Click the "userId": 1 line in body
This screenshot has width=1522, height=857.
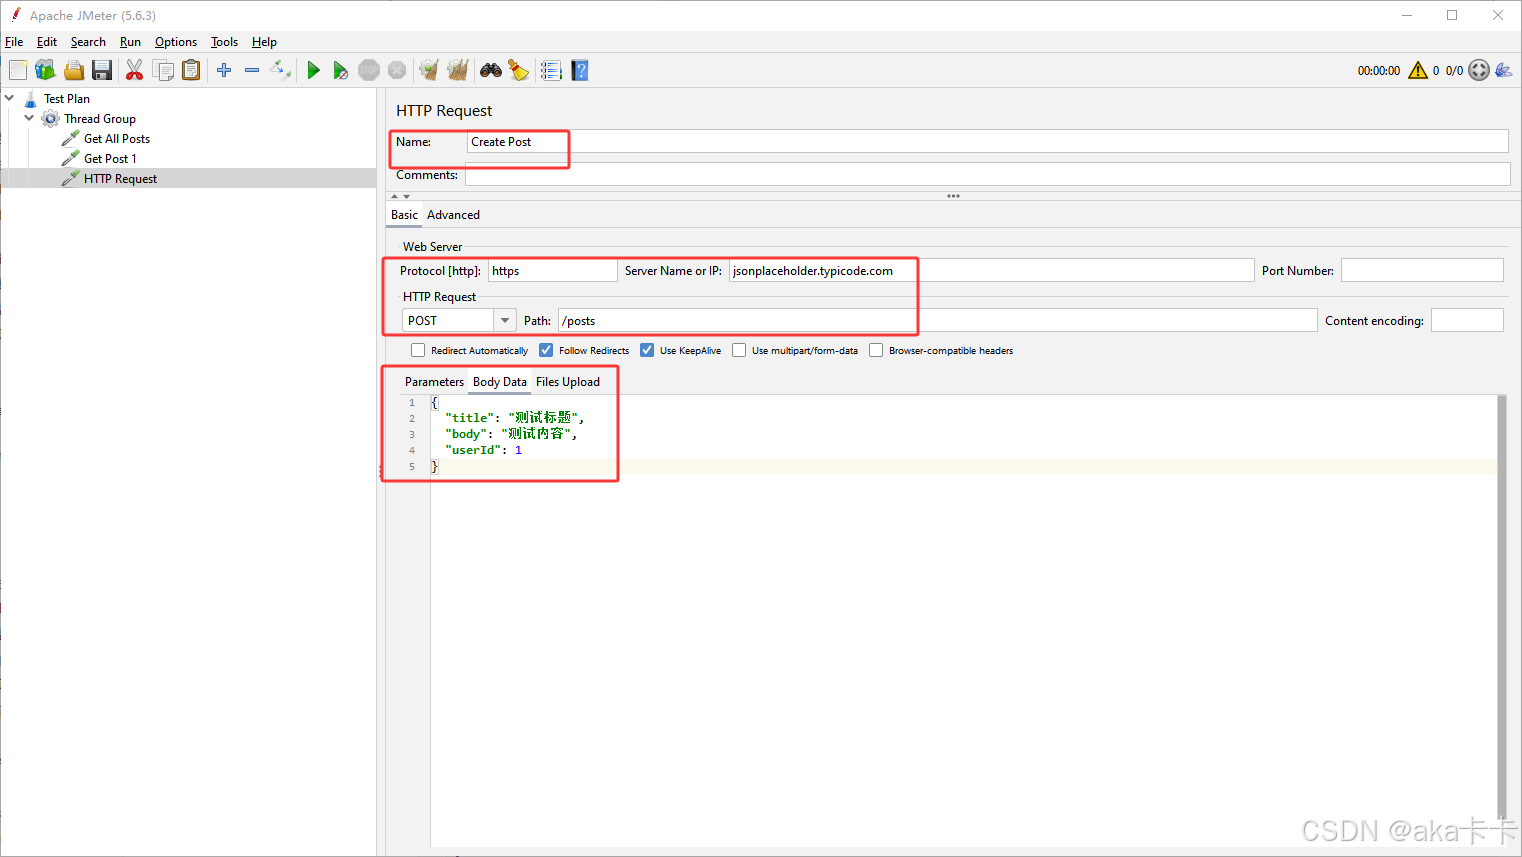483,450
